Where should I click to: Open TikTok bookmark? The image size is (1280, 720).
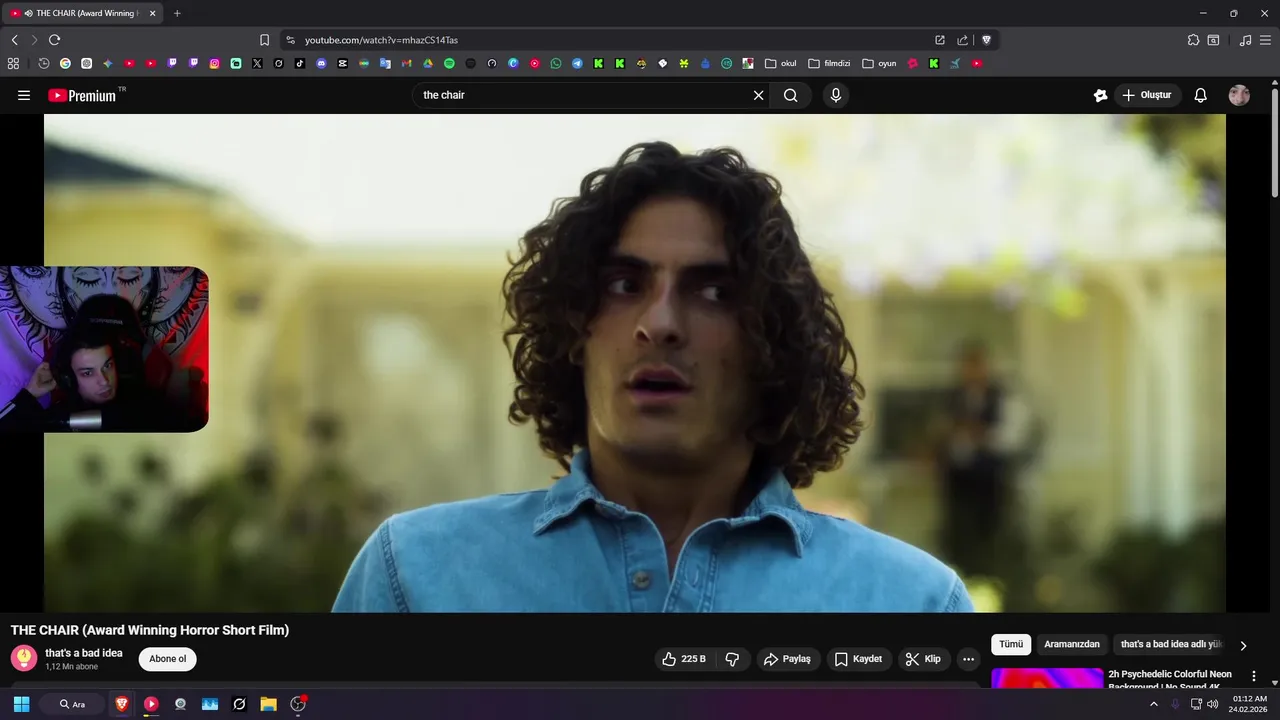point(300,63)
